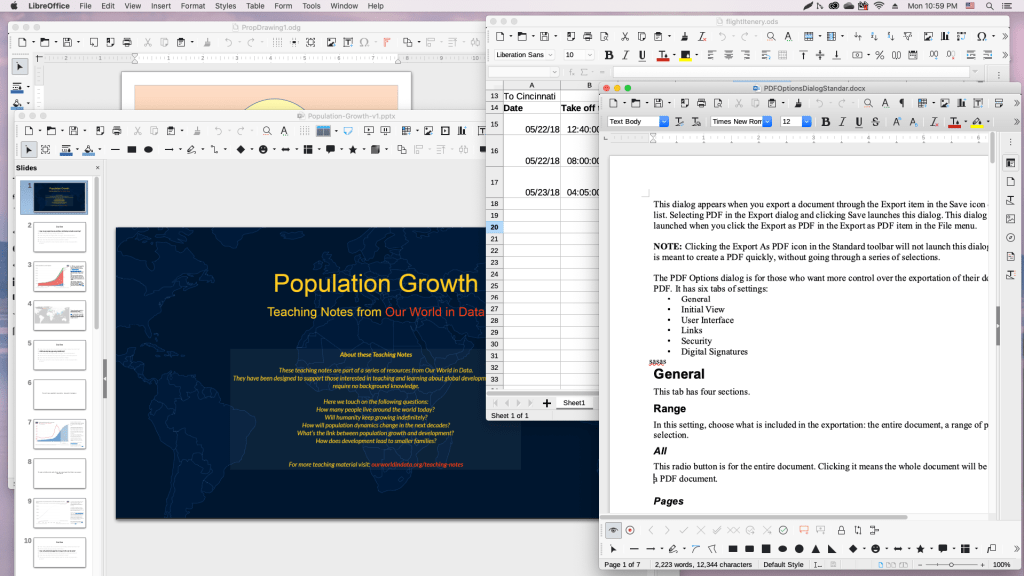The height and width of the screenshot is (576, 1024).
Task: Toggle Record Changes button in Writer
Action: click(630, 530)
